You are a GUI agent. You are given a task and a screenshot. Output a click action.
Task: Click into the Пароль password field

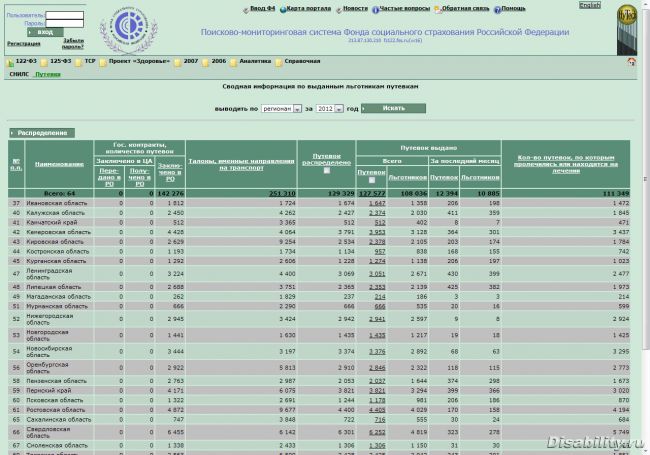(65, 23)
